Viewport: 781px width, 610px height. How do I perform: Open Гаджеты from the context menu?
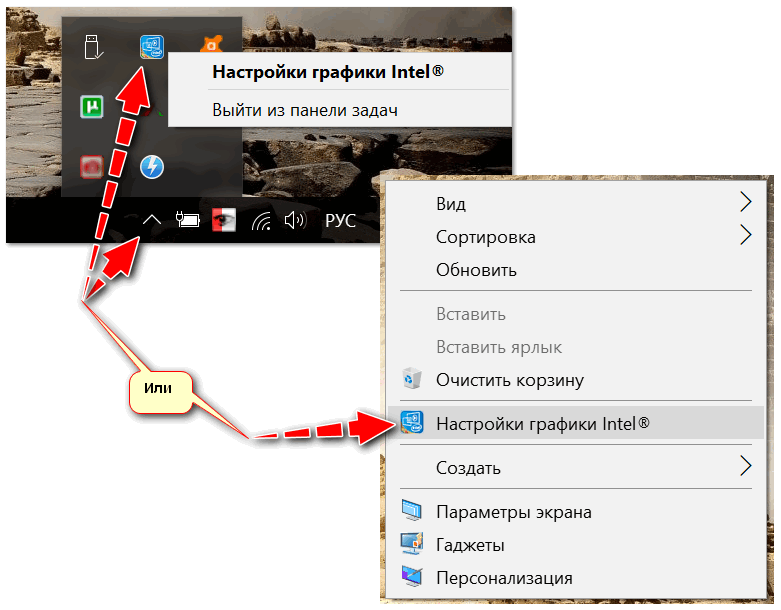point(576,545)
